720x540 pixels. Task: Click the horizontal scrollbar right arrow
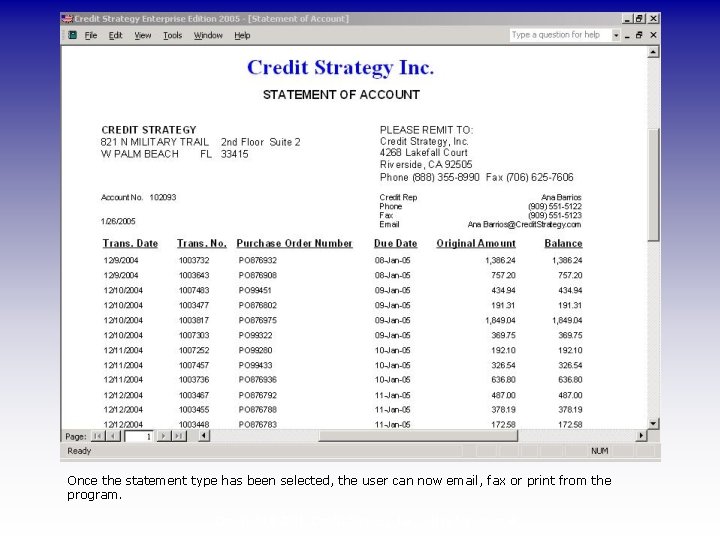click(x=641, y=436)
